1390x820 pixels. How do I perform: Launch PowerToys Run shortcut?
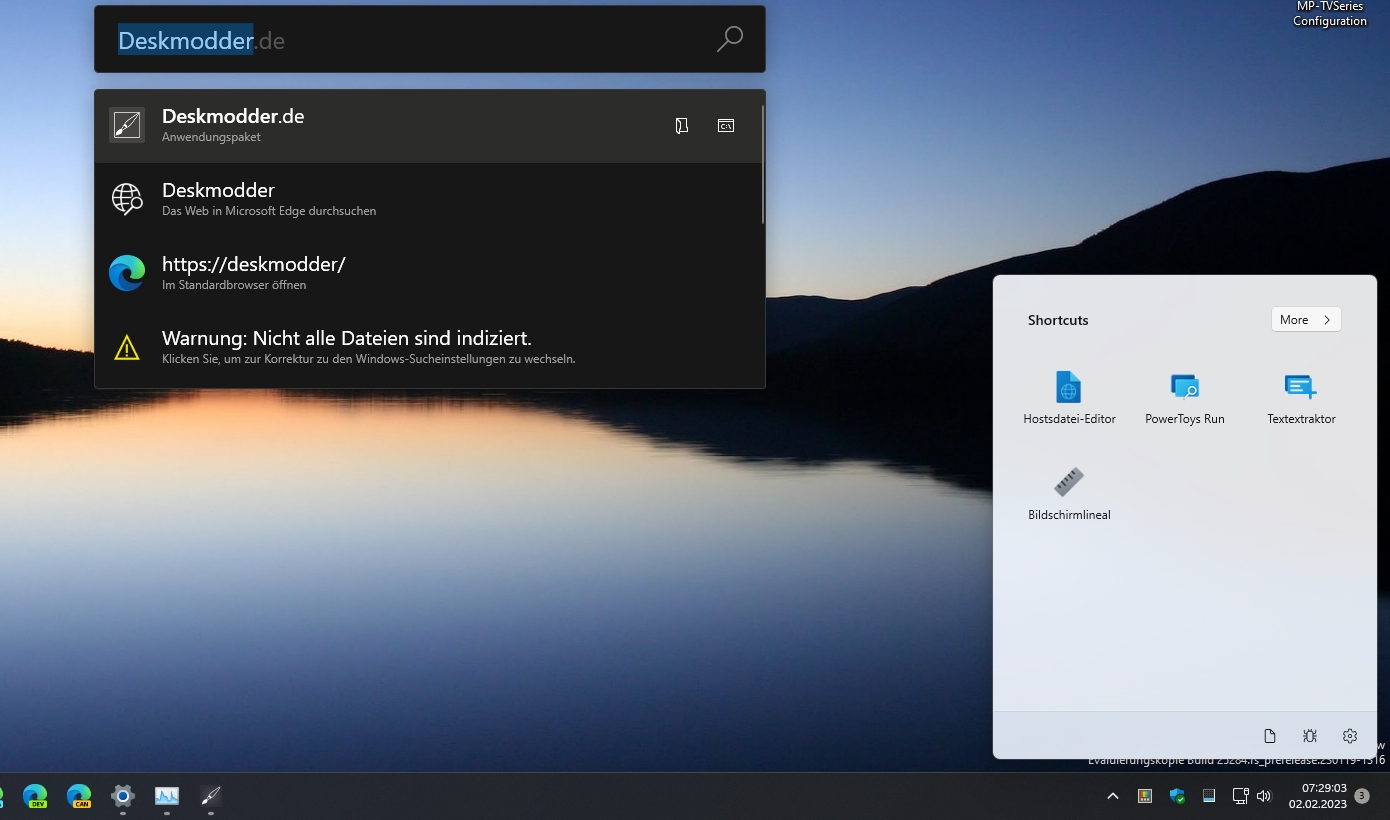(1185, 398)
